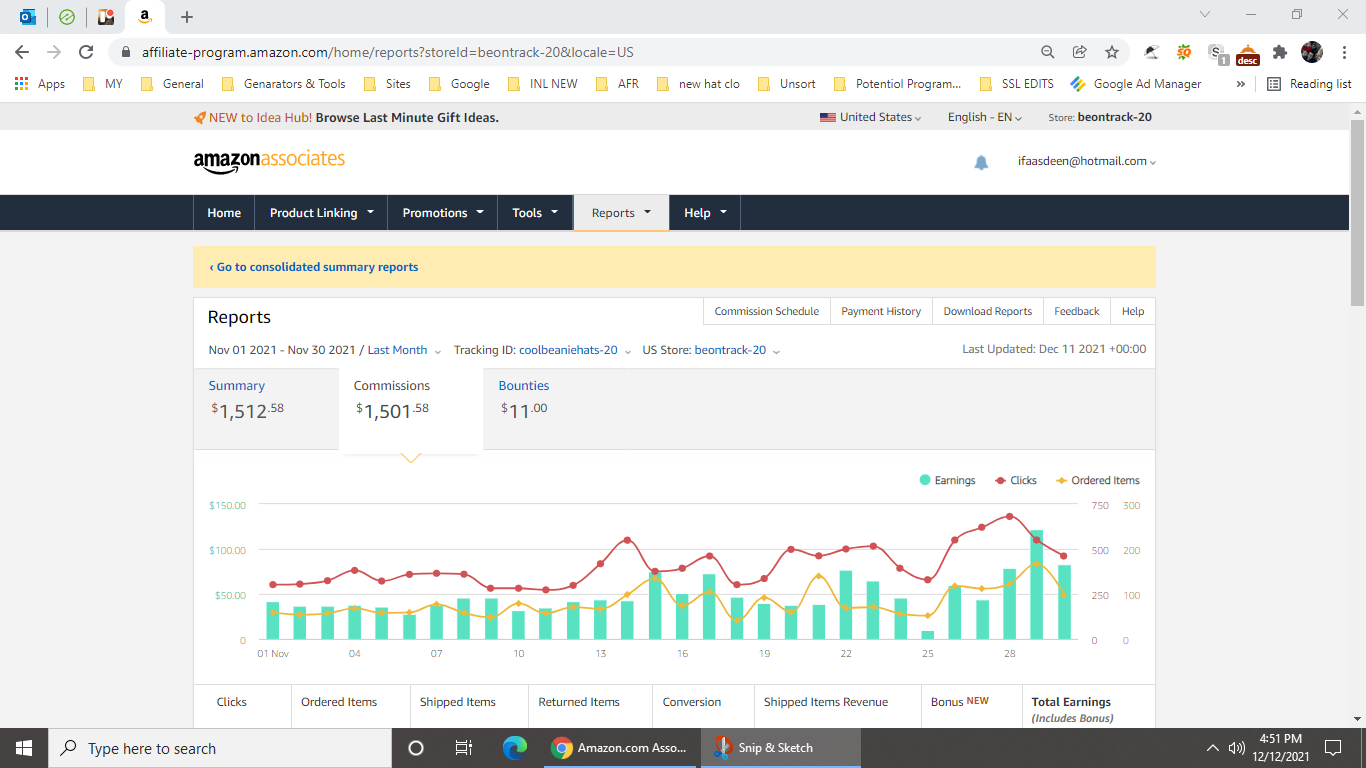The image size is (1366, 768).
Task: Click the Shipped Items Revenue column header
Action: [826, 702]
